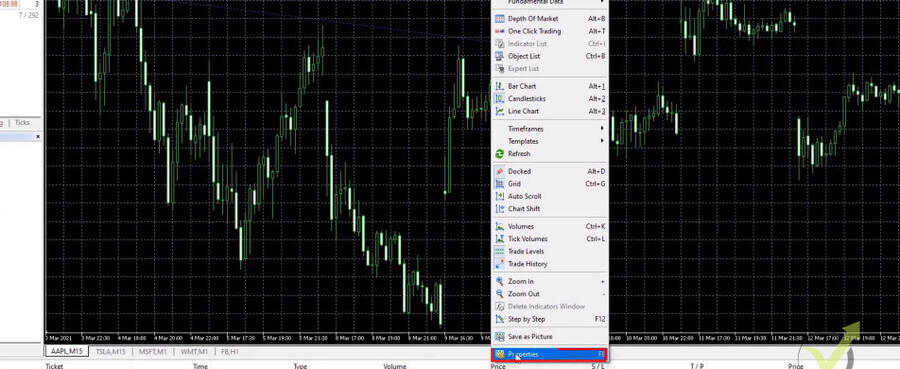Switch to the AAPL,M15 chart tab
The image size is (900, 369).
click(x=67, y=351)
